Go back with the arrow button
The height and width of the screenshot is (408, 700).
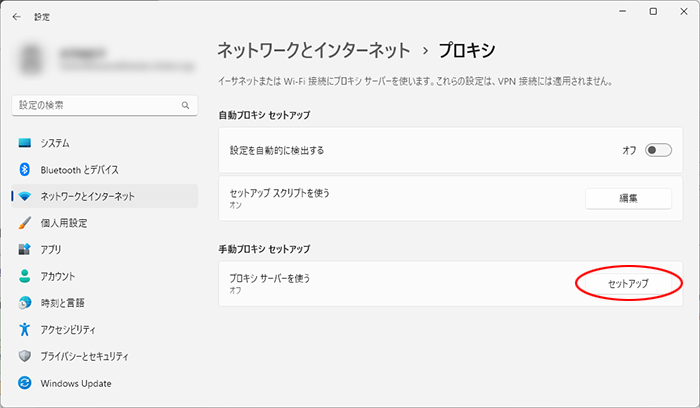point(16,17)
